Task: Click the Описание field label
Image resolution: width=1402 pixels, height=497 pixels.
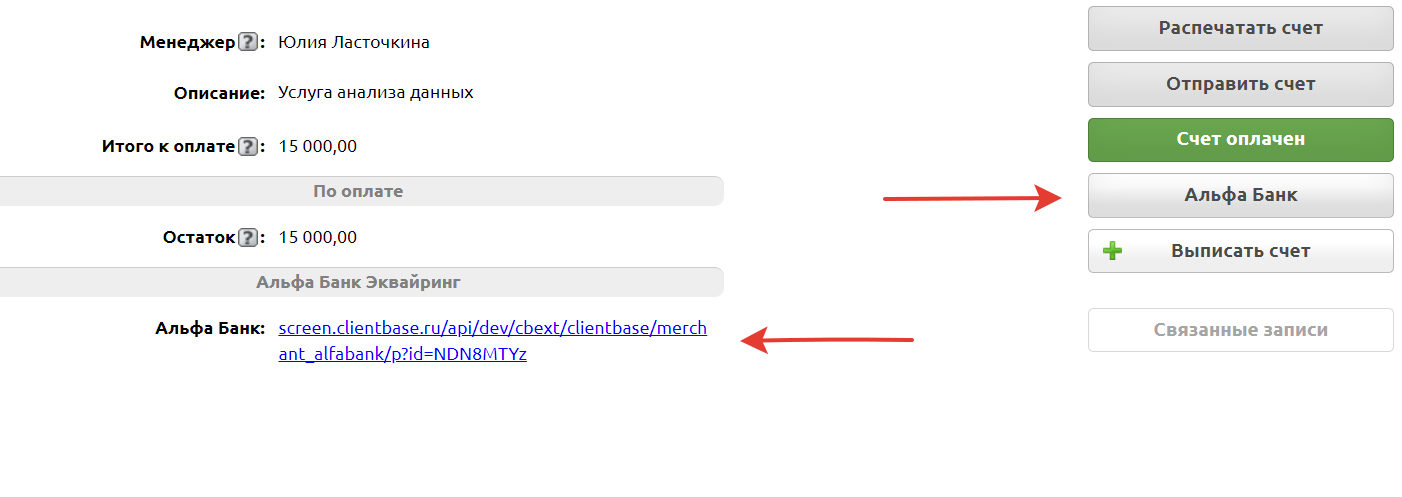Action: tap(218, 93)
